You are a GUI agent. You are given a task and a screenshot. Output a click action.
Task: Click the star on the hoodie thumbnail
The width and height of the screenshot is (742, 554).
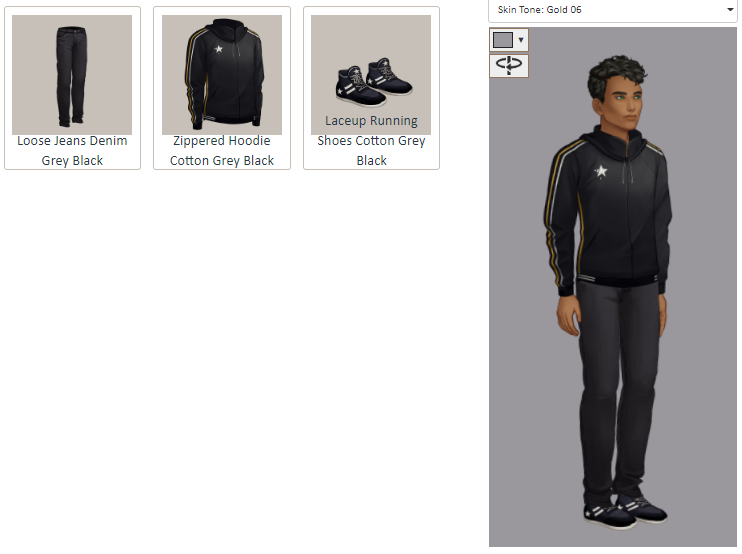(218, 49)
